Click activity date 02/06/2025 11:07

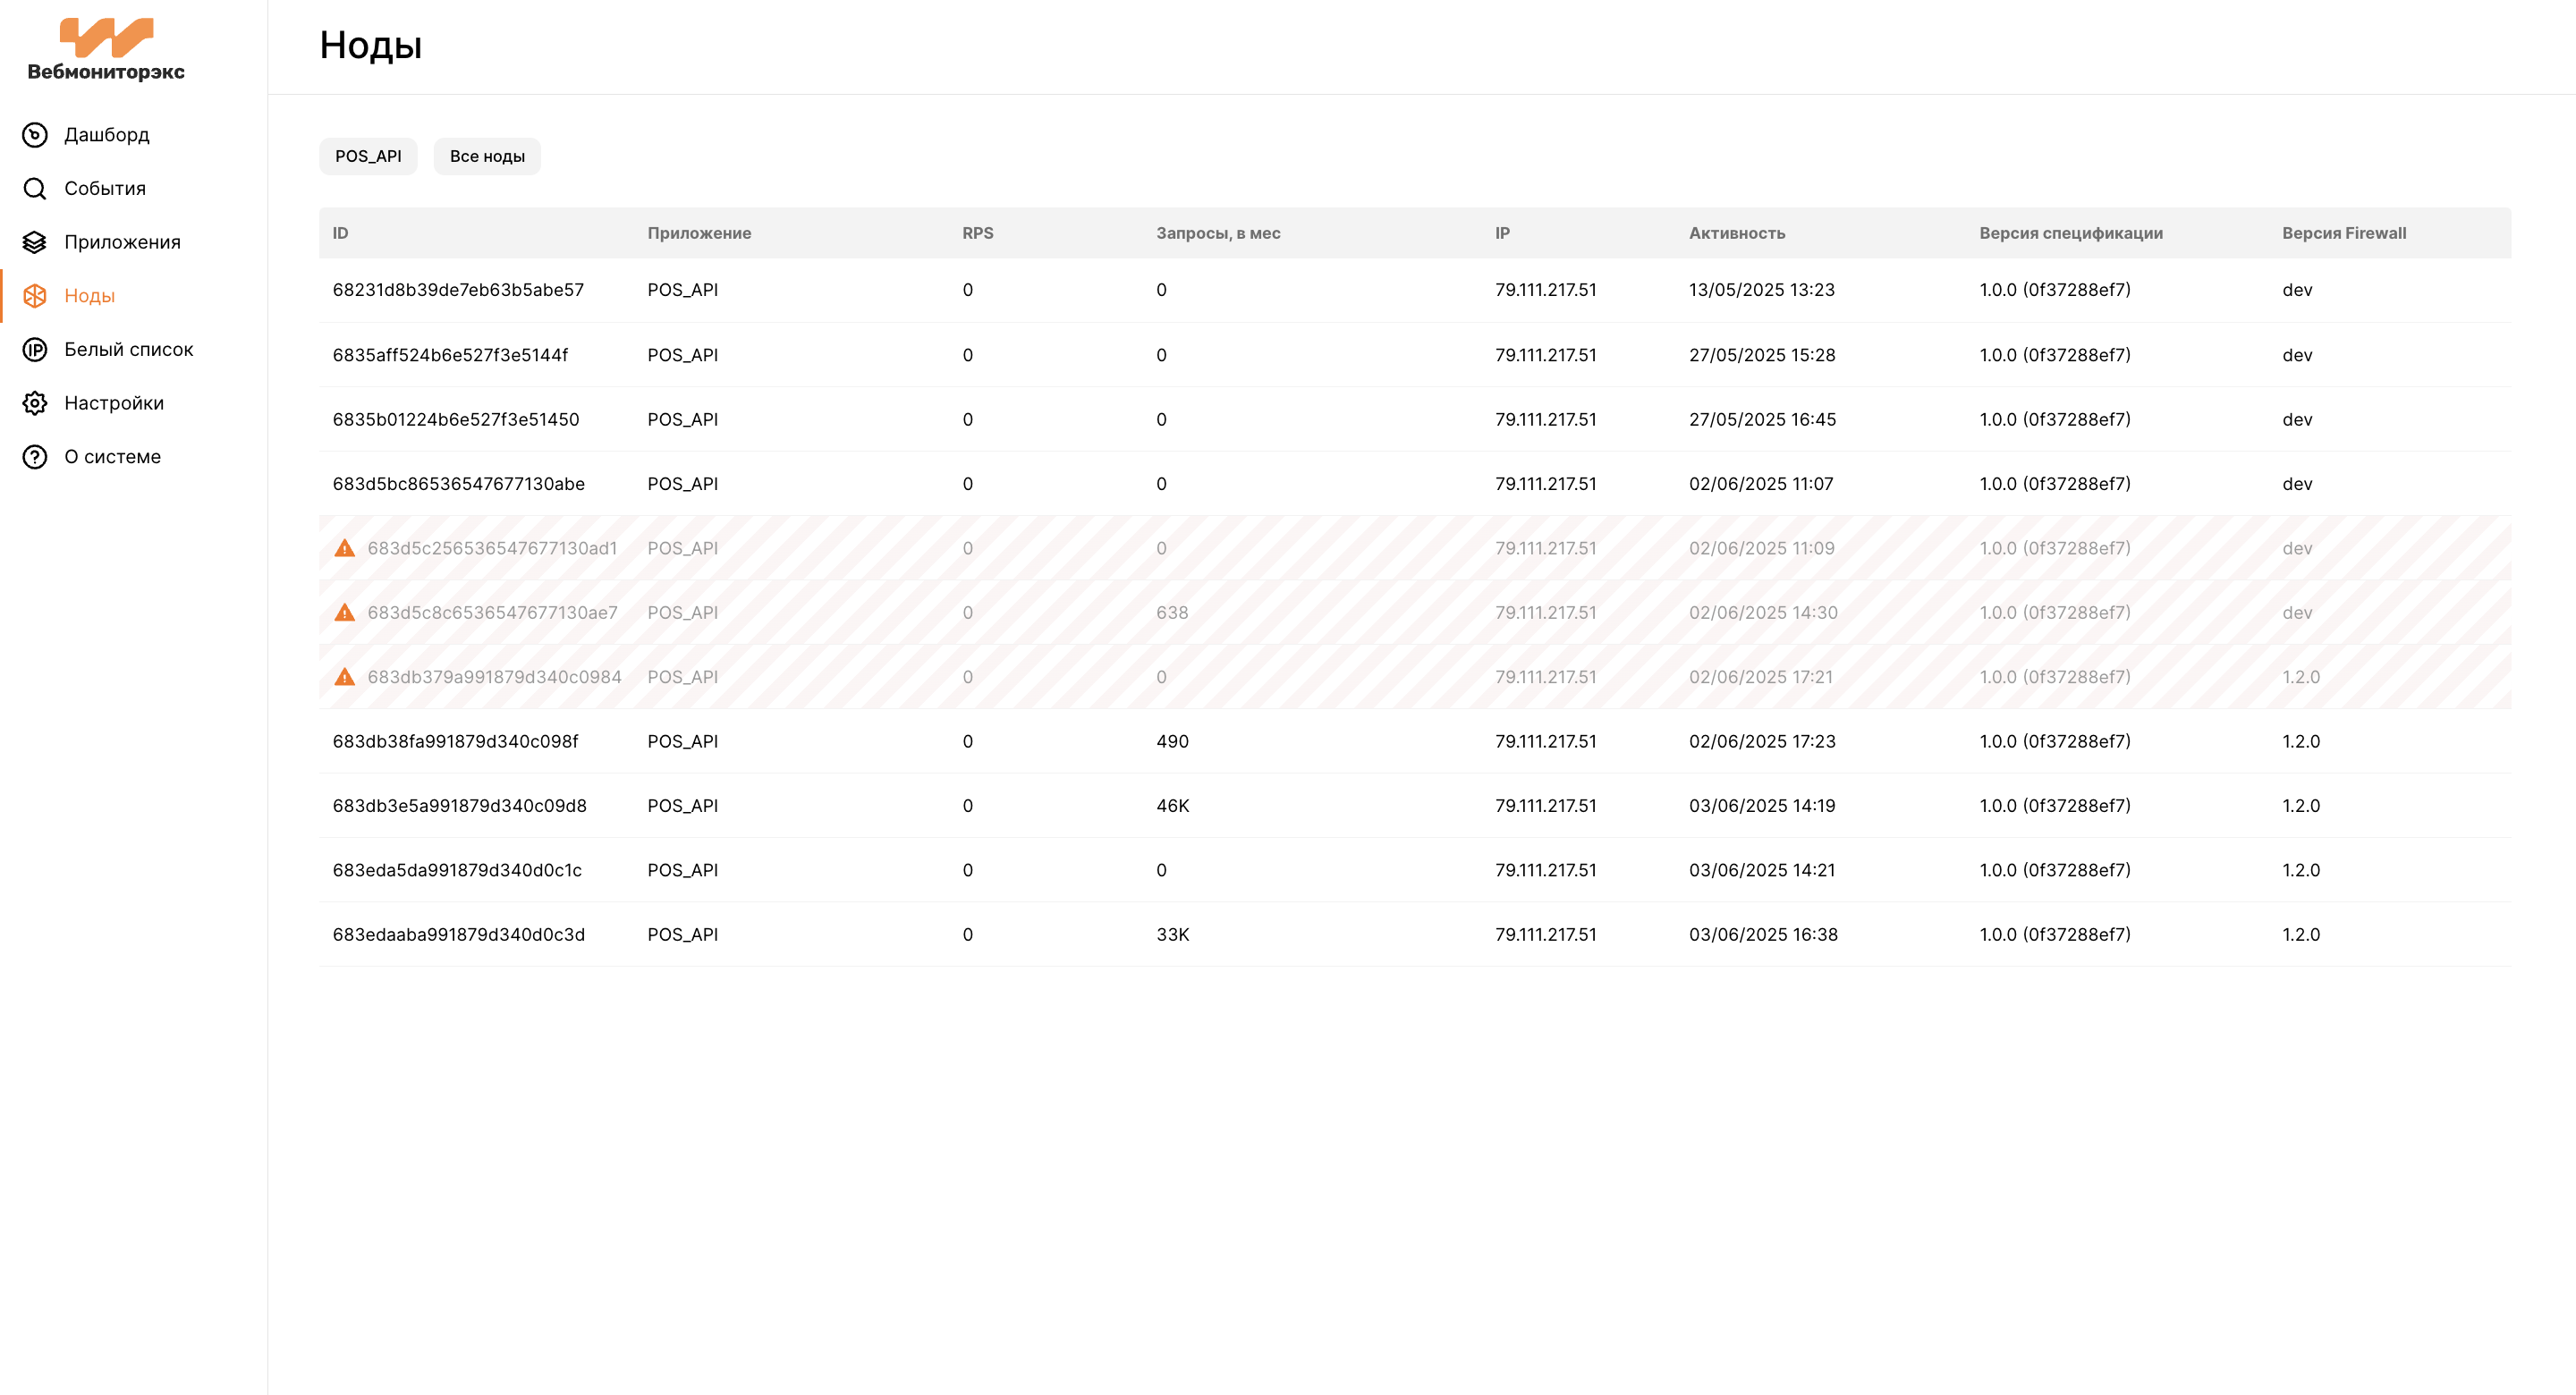coord(1761,484)
